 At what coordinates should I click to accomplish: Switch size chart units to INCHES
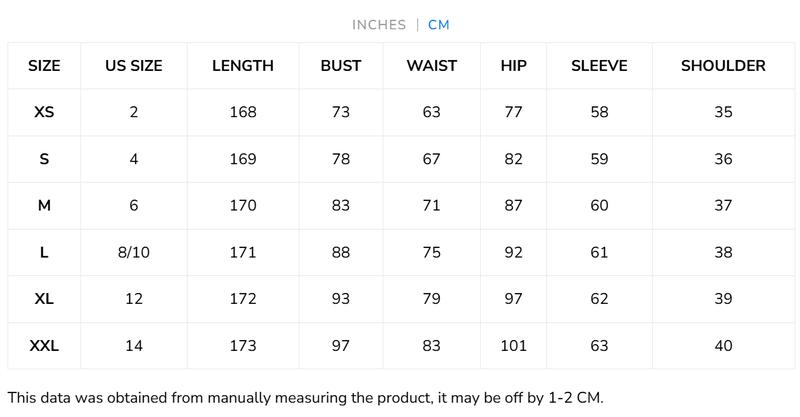tap(379, 25)
